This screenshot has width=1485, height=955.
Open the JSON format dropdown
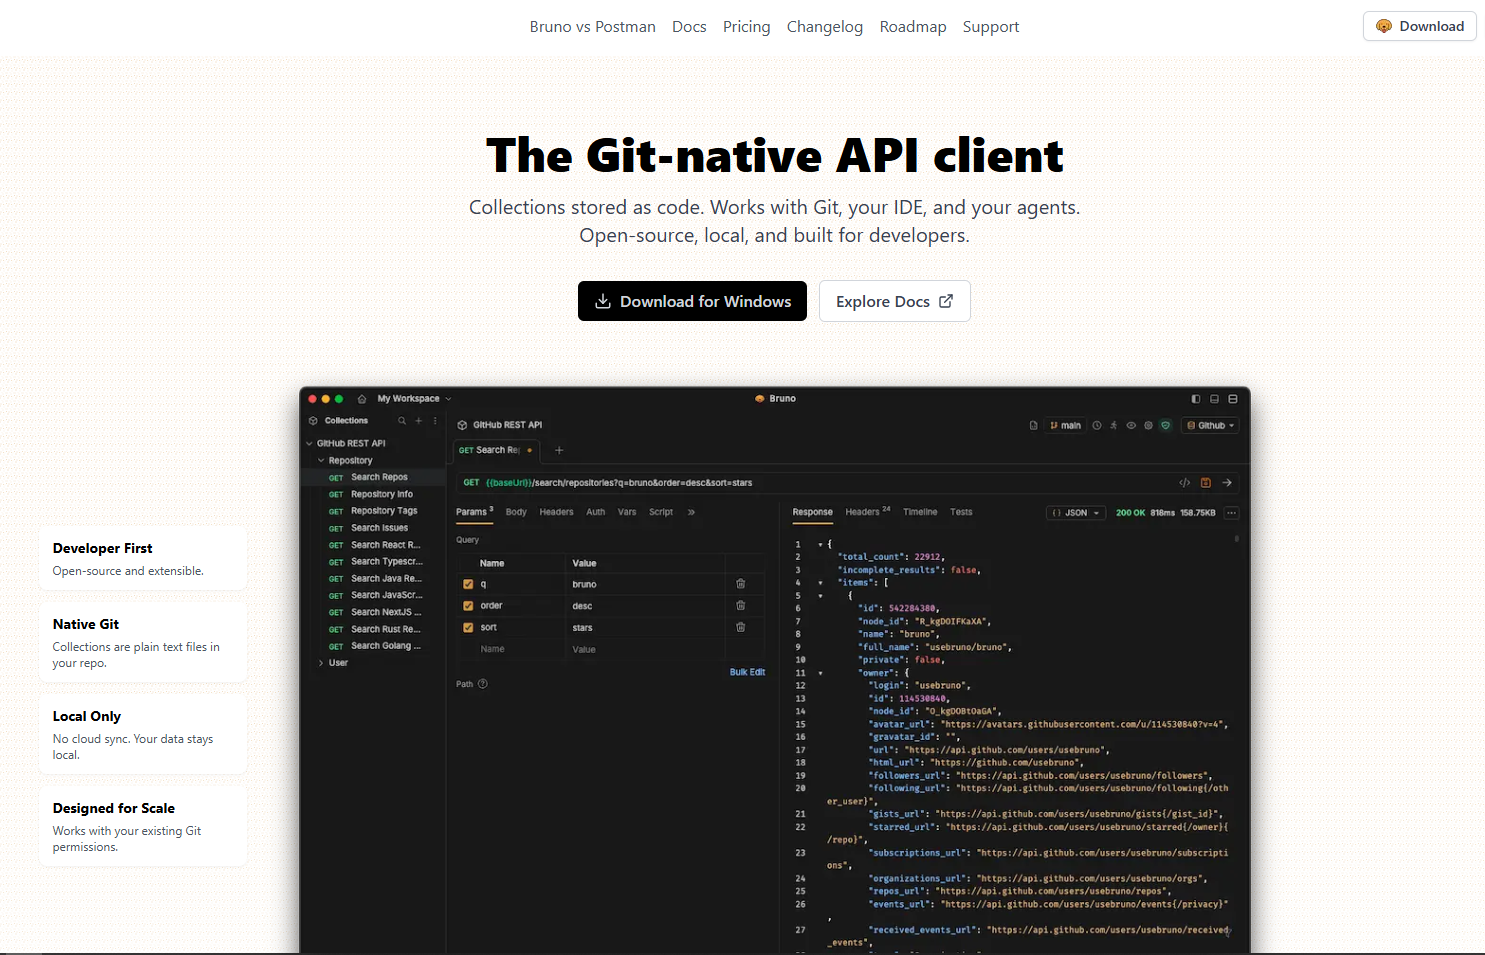tap(1076, 512)
